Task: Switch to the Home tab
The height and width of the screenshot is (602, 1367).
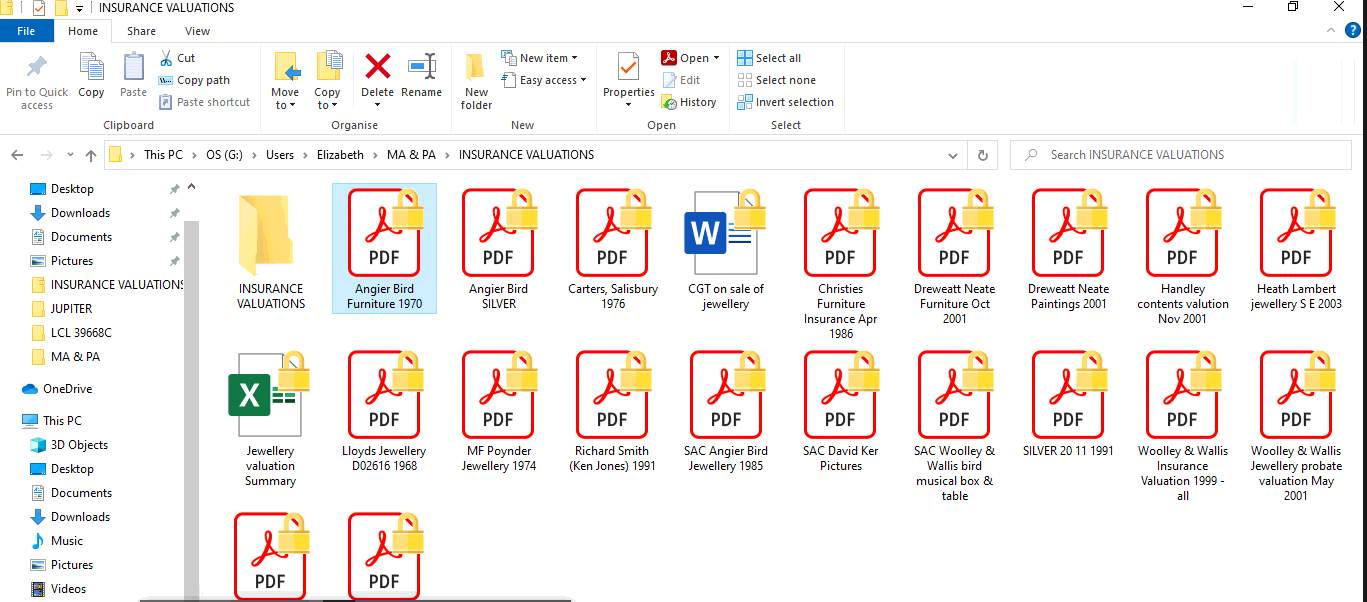Action: point(83,31)
